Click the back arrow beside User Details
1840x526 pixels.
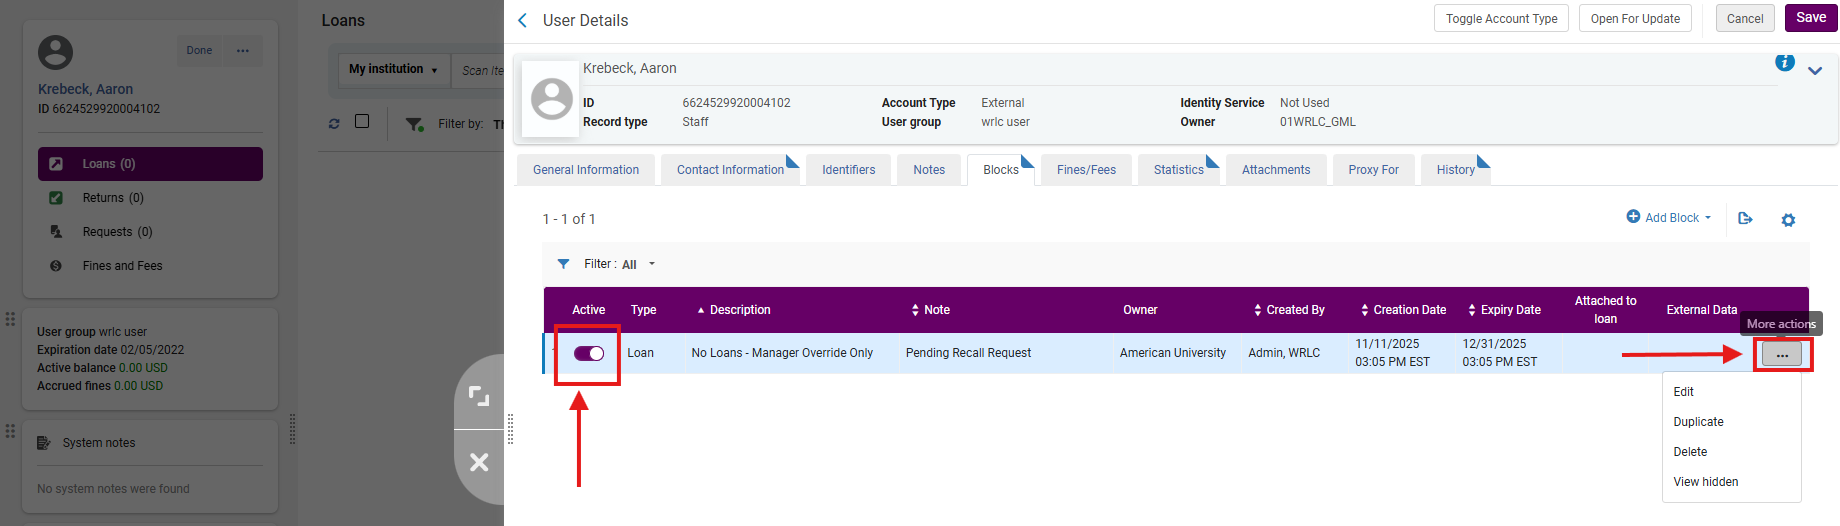point(522,20)
